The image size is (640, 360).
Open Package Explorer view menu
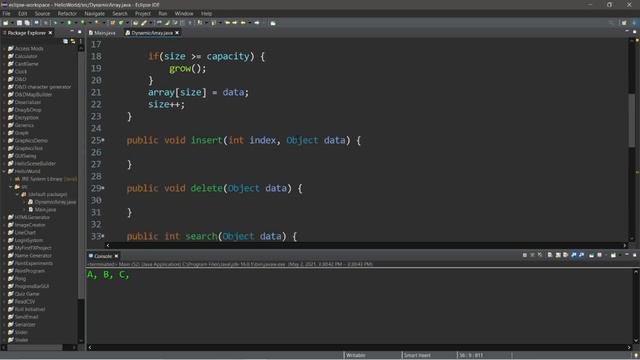[x=80, y=41]
